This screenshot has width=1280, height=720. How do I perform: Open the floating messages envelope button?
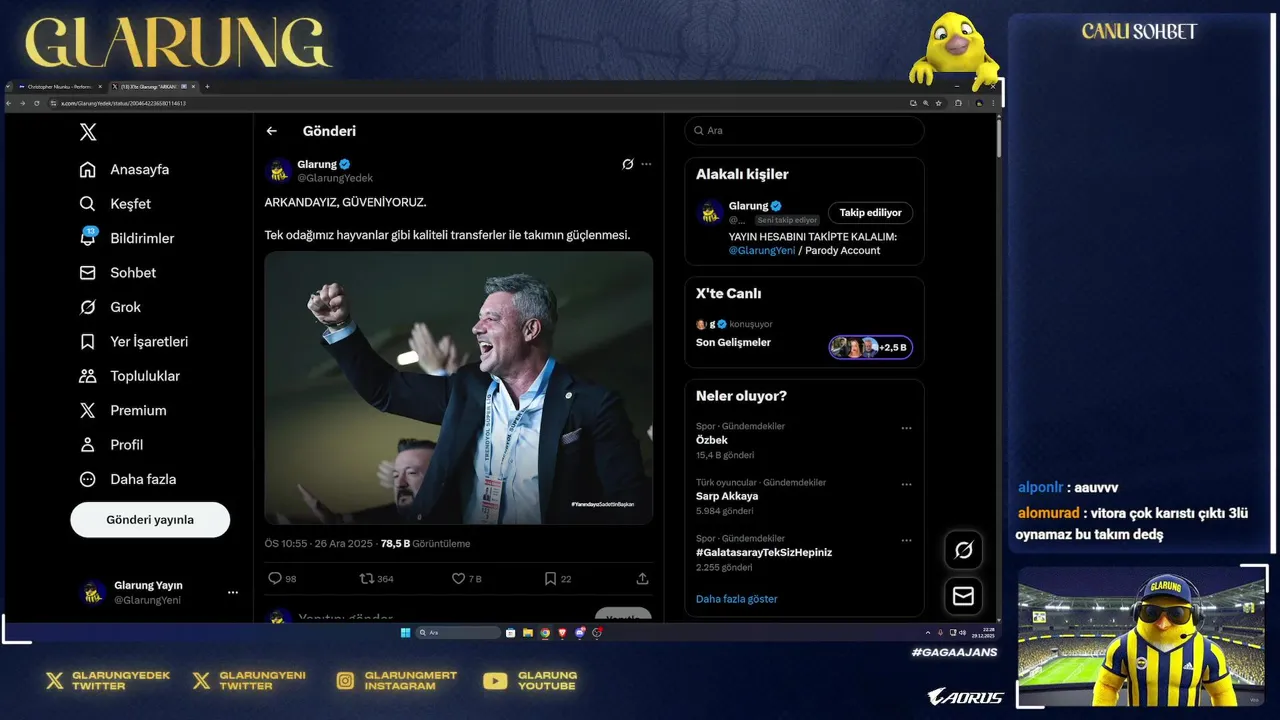964,596
